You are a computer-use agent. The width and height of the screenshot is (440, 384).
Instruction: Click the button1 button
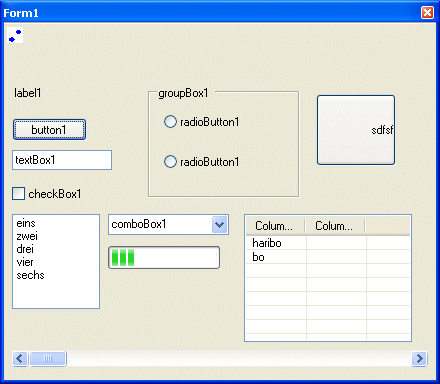(x=49, y=130)
